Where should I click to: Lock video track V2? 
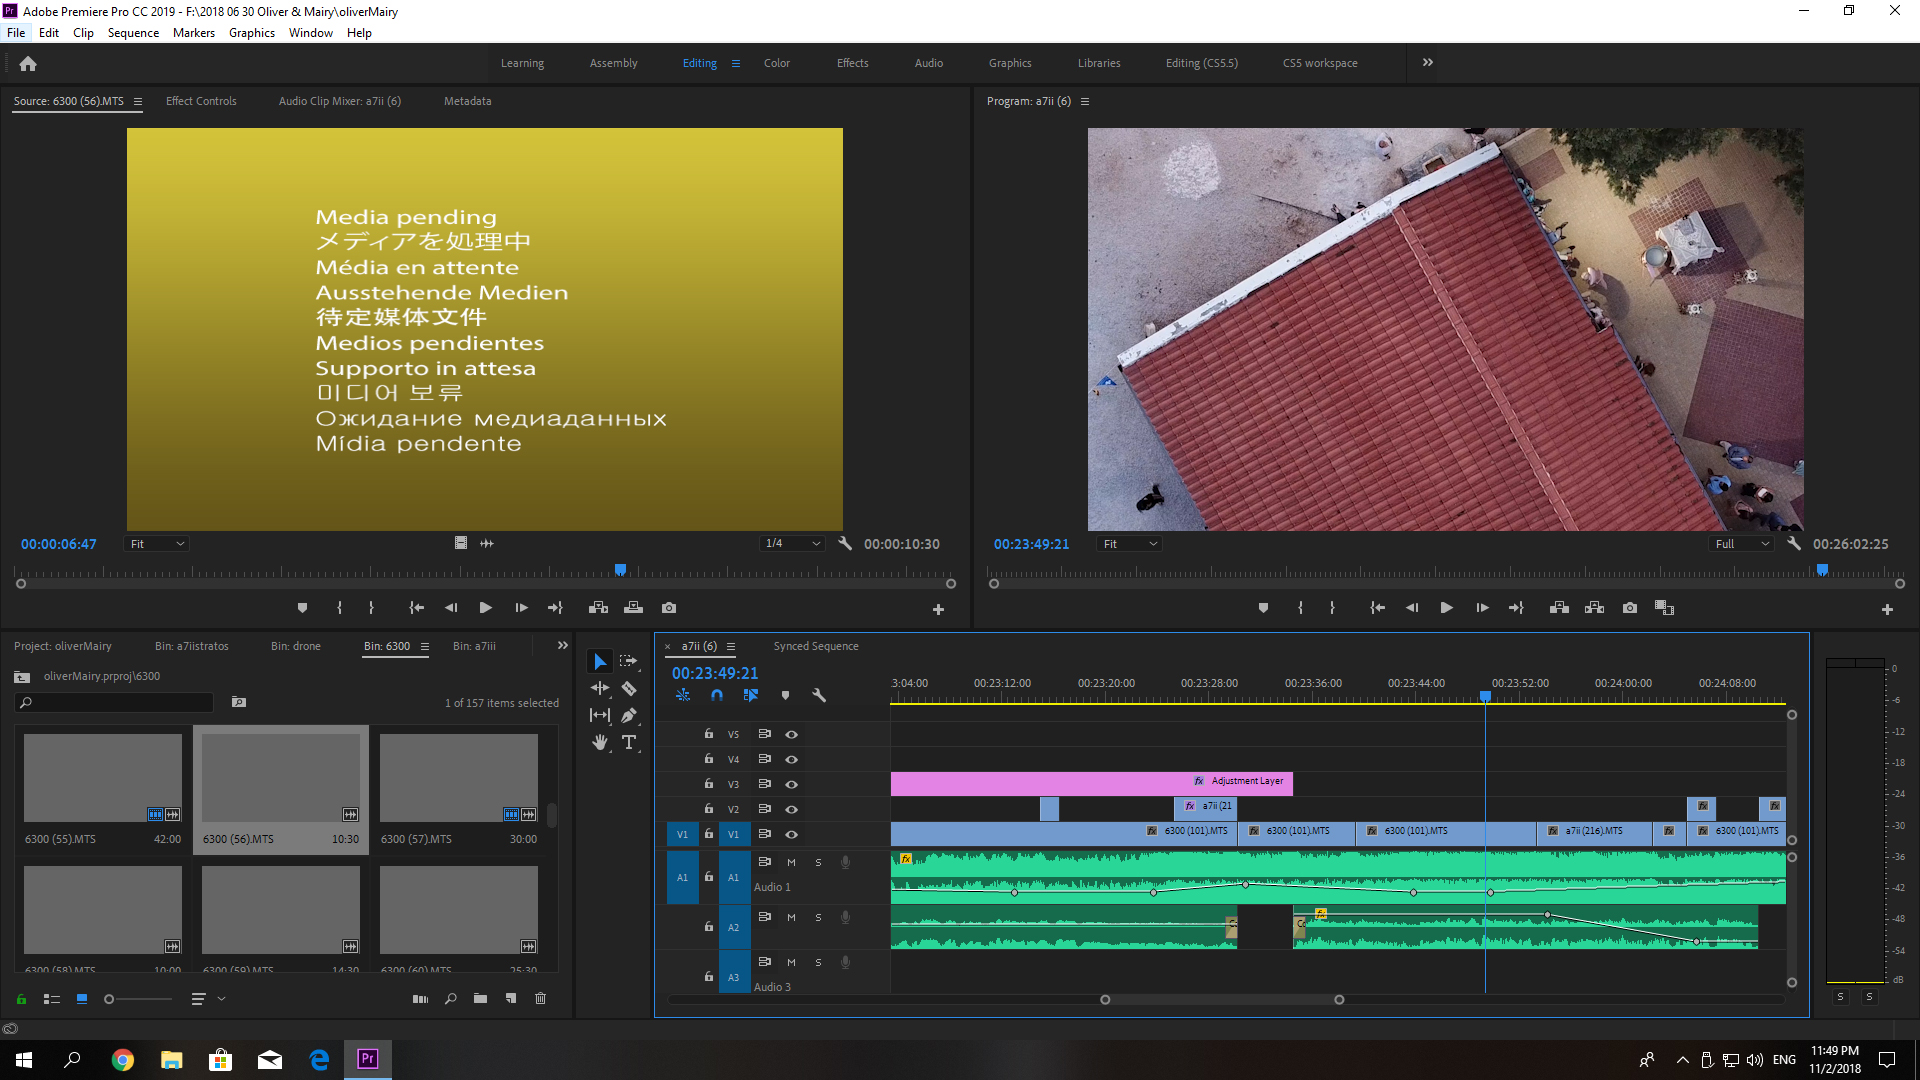tap(708, 809)
